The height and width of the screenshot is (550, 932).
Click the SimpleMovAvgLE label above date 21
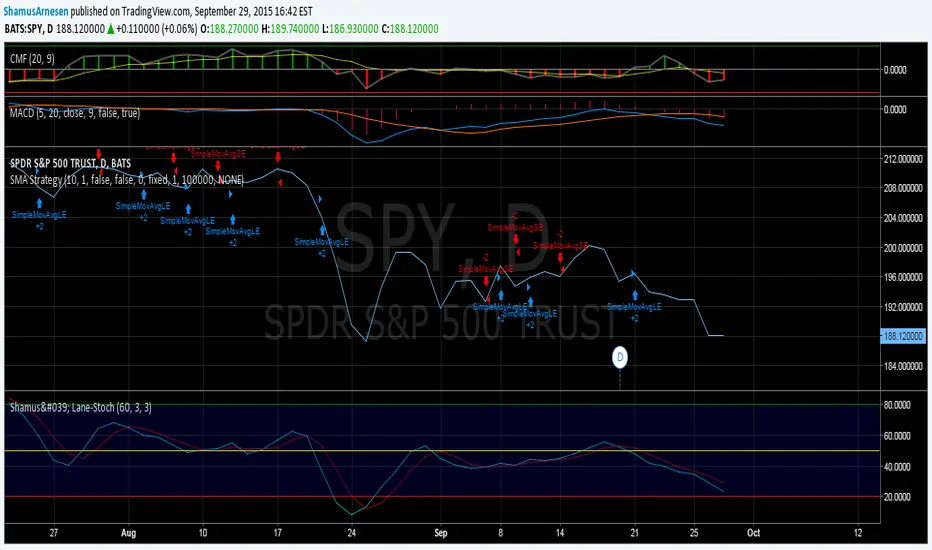pyautogui.click(x=634, y=307)
